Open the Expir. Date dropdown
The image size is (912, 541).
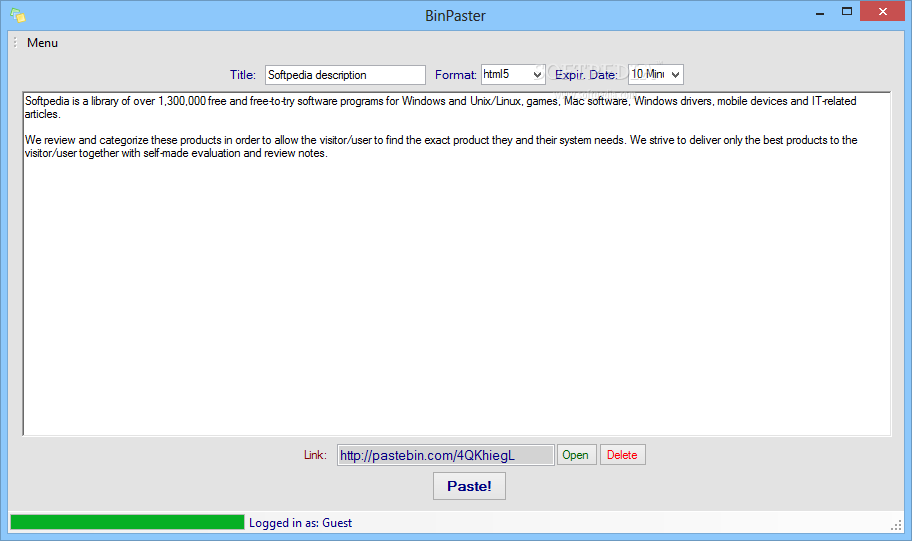click(x=656, y=74)
